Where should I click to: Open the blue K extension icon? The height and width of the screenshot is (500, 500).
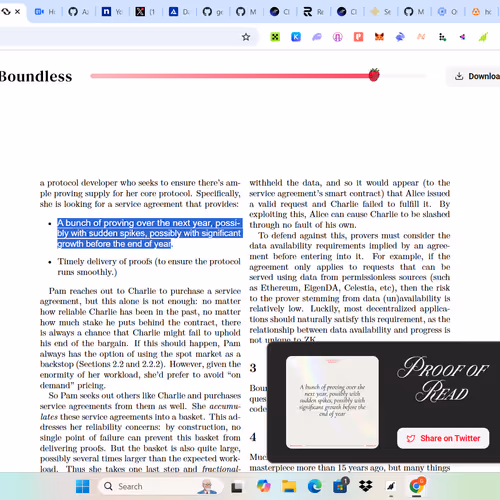pyautogui.click(x=296, y=37)
